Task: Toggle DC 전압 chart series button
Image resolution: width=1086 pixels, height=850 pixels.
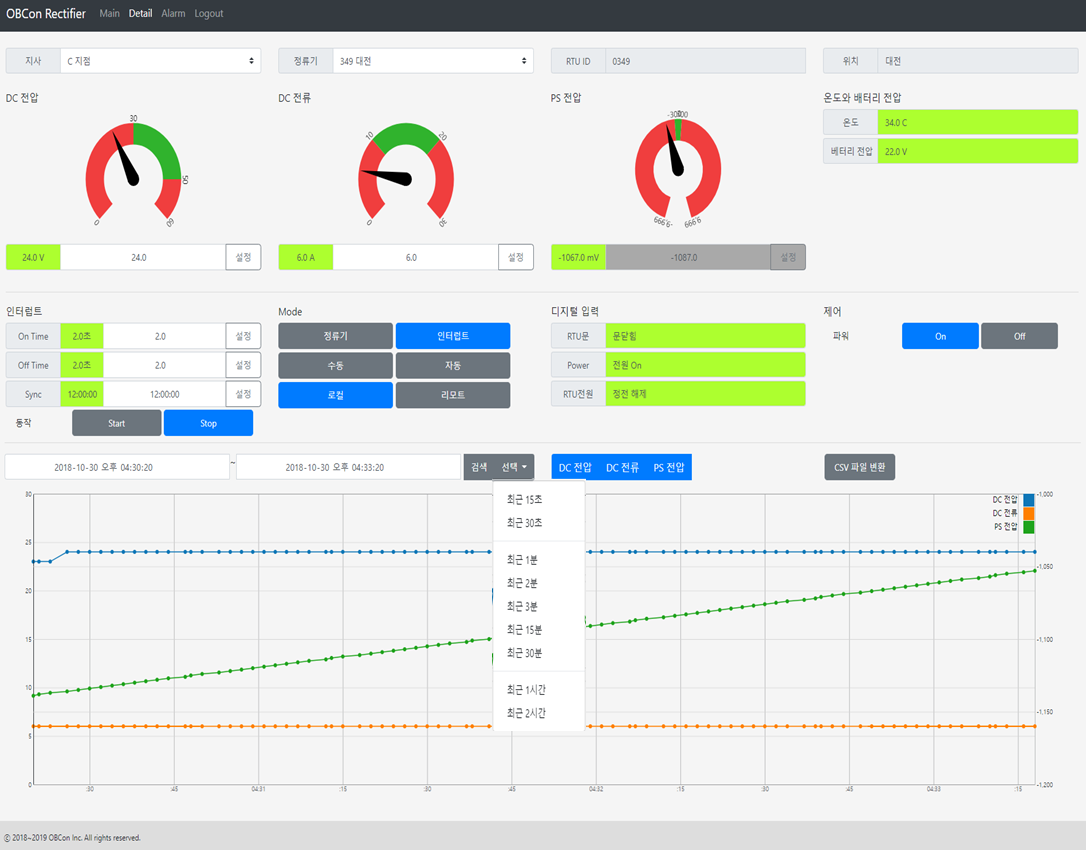Action: click(x=575, y=467)
